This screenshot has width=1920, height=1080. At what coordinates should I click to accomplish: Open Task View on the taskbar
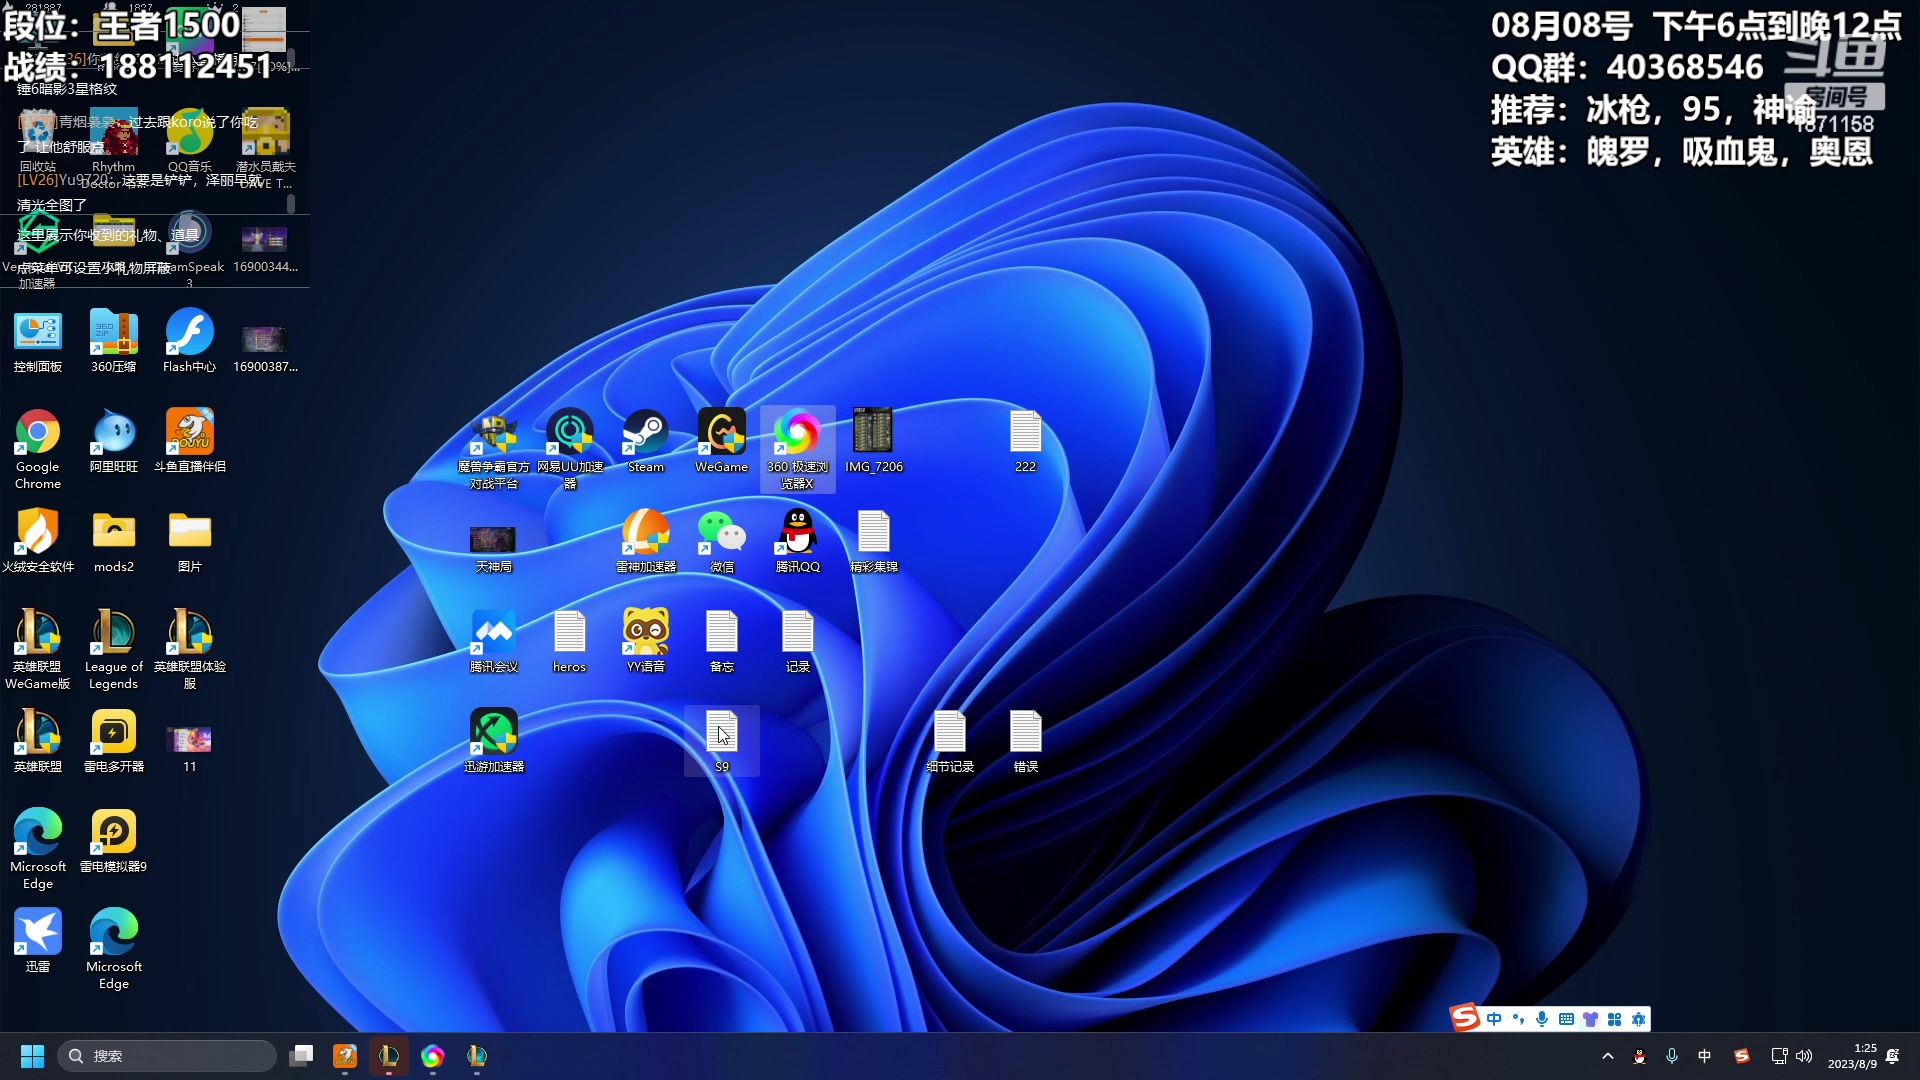[301, 1056]
